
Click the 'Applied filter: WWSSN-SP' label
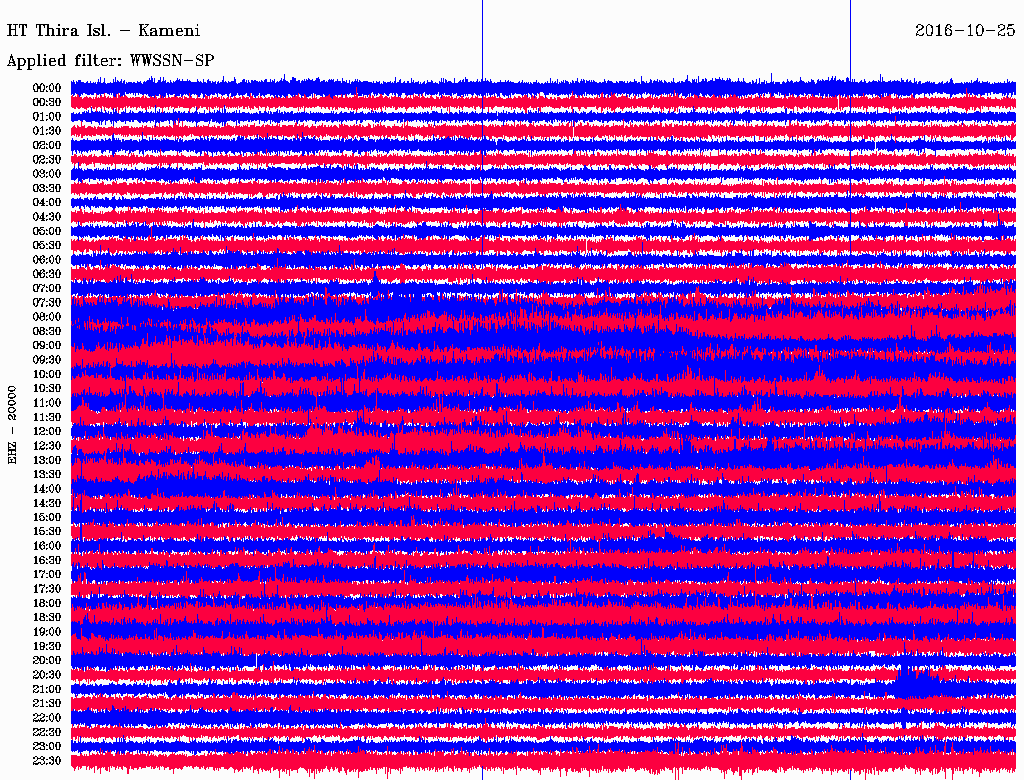(110, 61)
